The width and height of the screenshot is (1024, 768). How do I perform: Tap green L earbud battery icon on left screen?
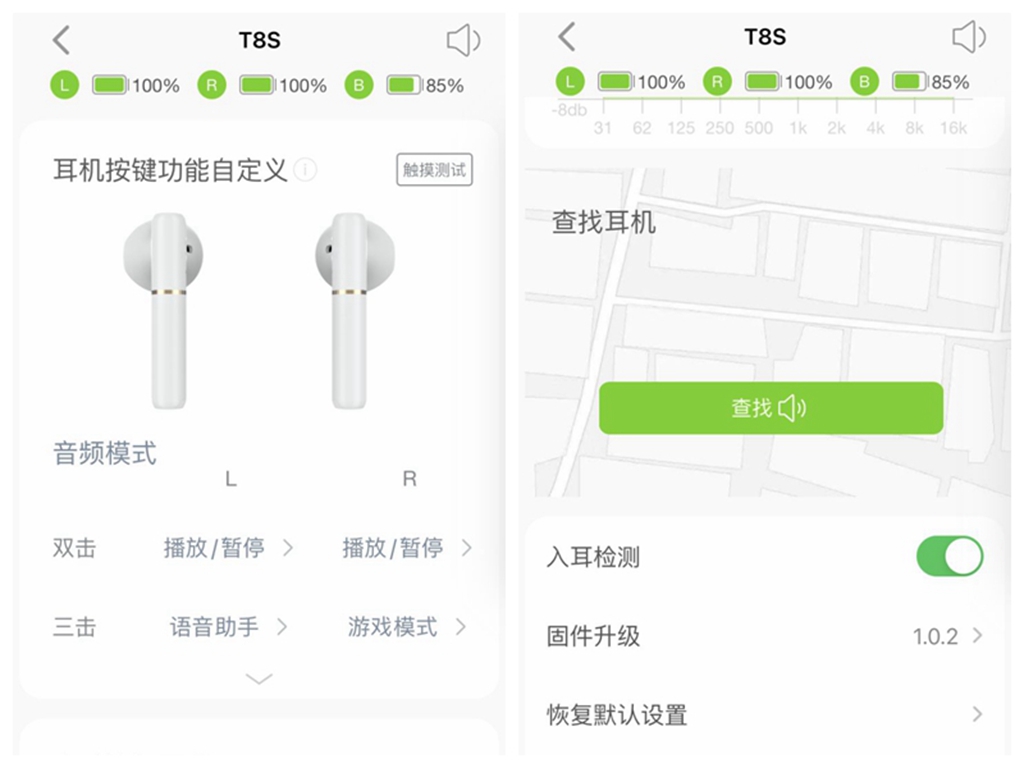tap(65, 85)
